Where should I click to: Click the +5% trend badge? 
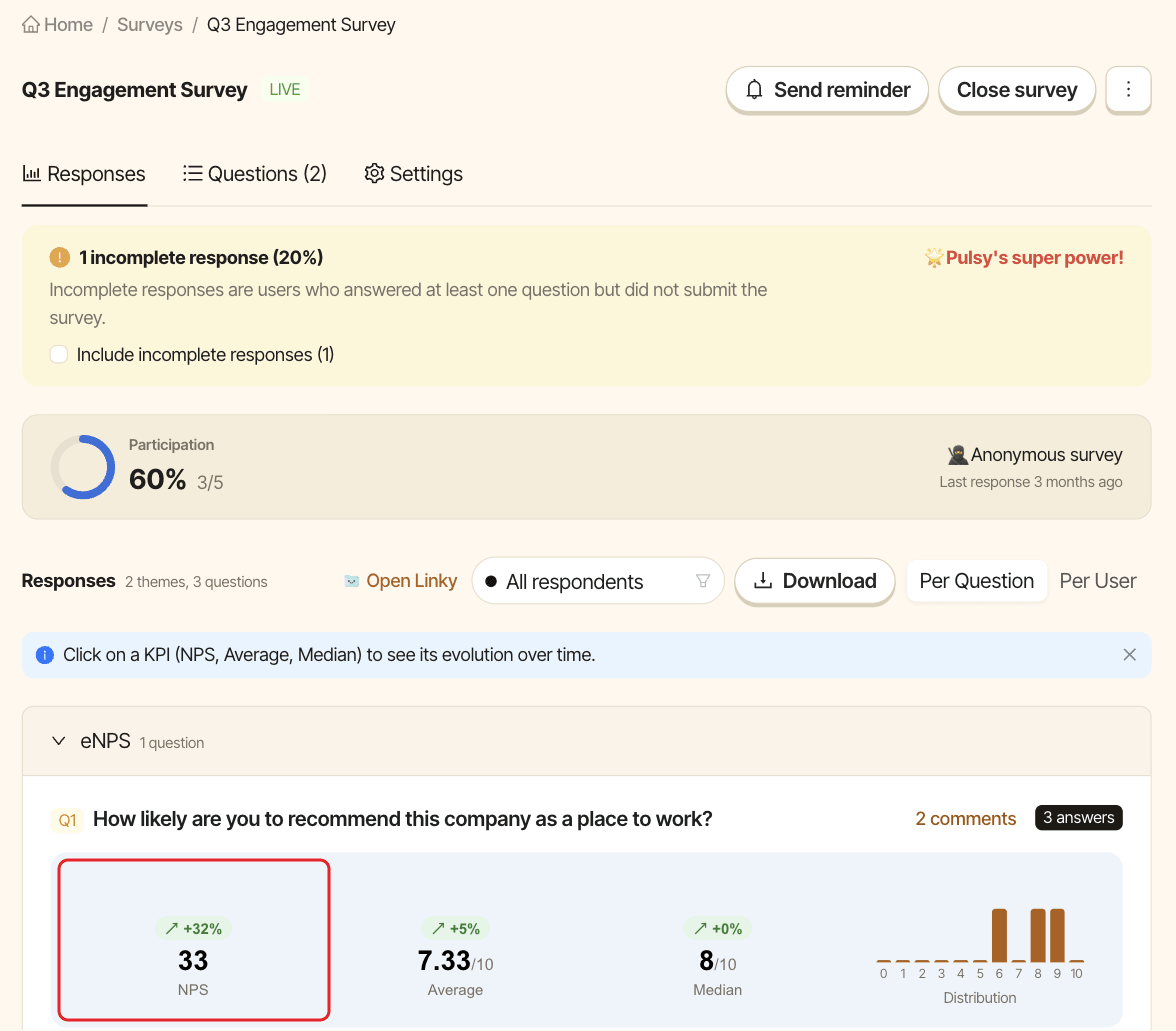[x=455, y=928]
